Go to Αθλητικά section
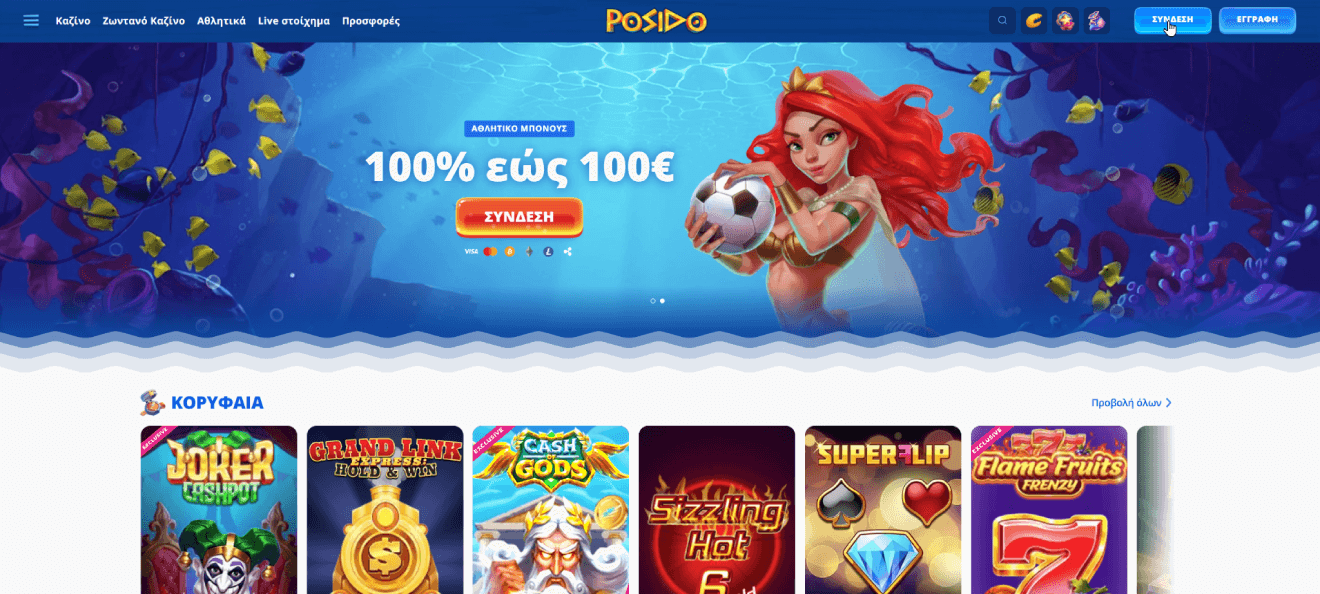Viewport: 1320px width, 594px height. (221, 21)
